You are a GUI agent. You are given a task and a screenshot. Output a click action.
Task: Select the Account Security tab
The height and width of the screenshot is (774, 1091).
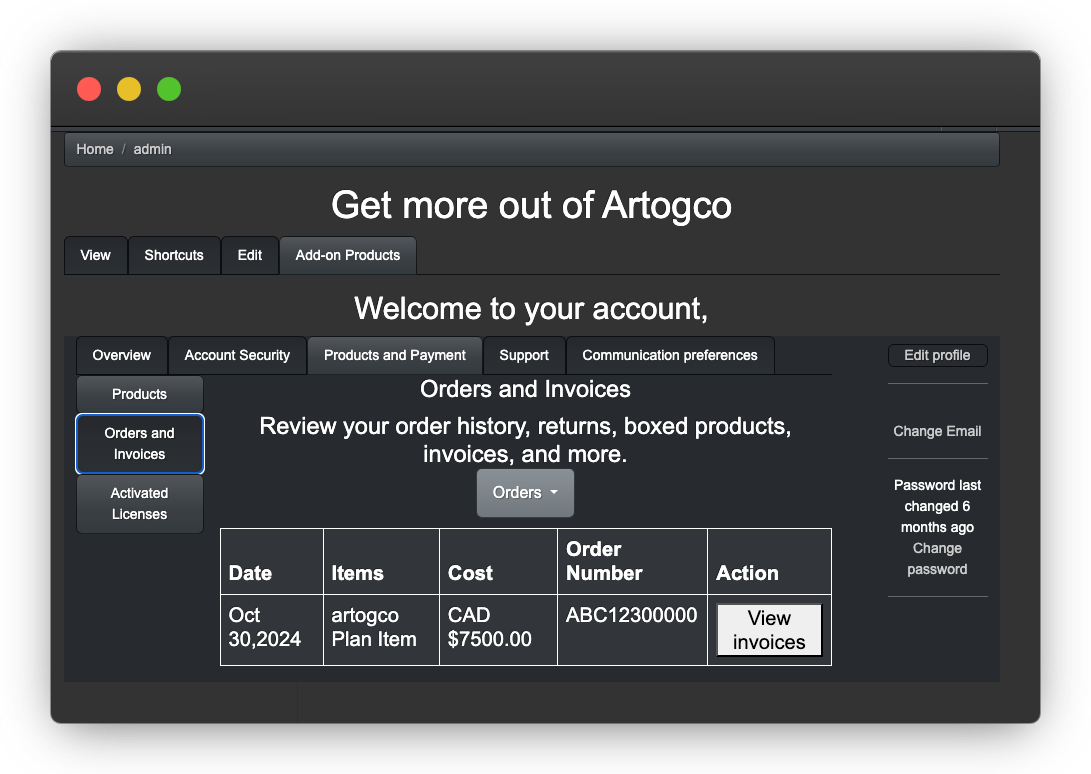click(237, 356)
